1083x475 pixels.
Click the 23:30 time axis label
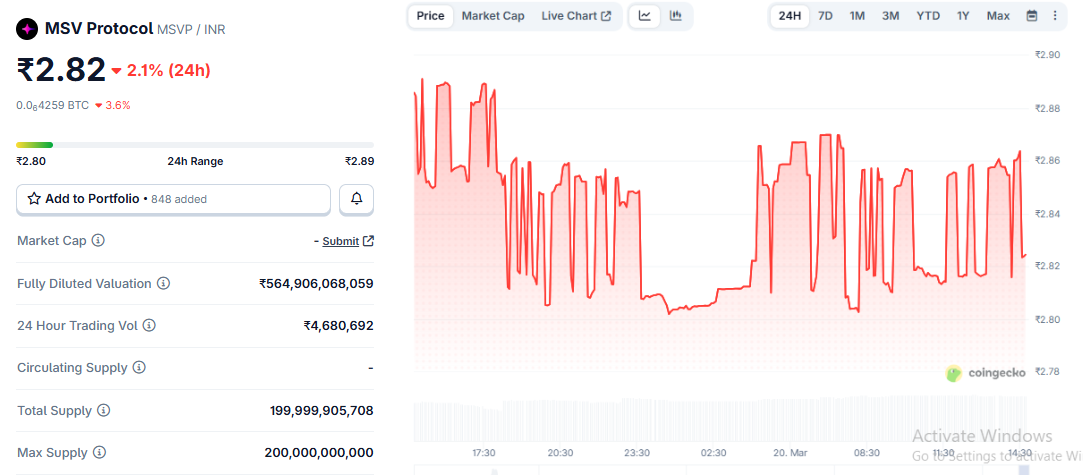[637, 453]
